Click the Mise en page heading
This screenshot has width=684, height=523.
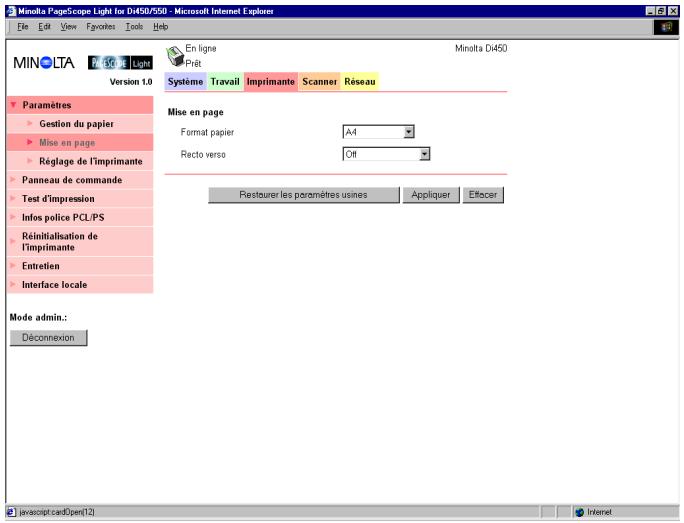[195, 112]
